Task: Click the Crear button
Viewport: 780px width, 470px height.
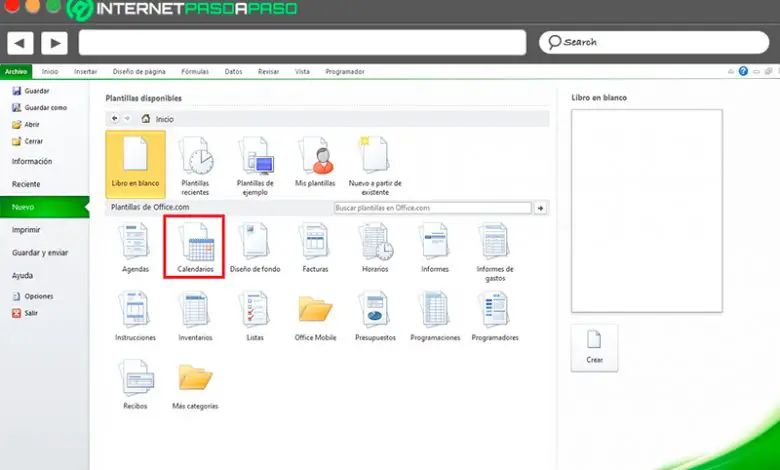Action: coord(594,348)
